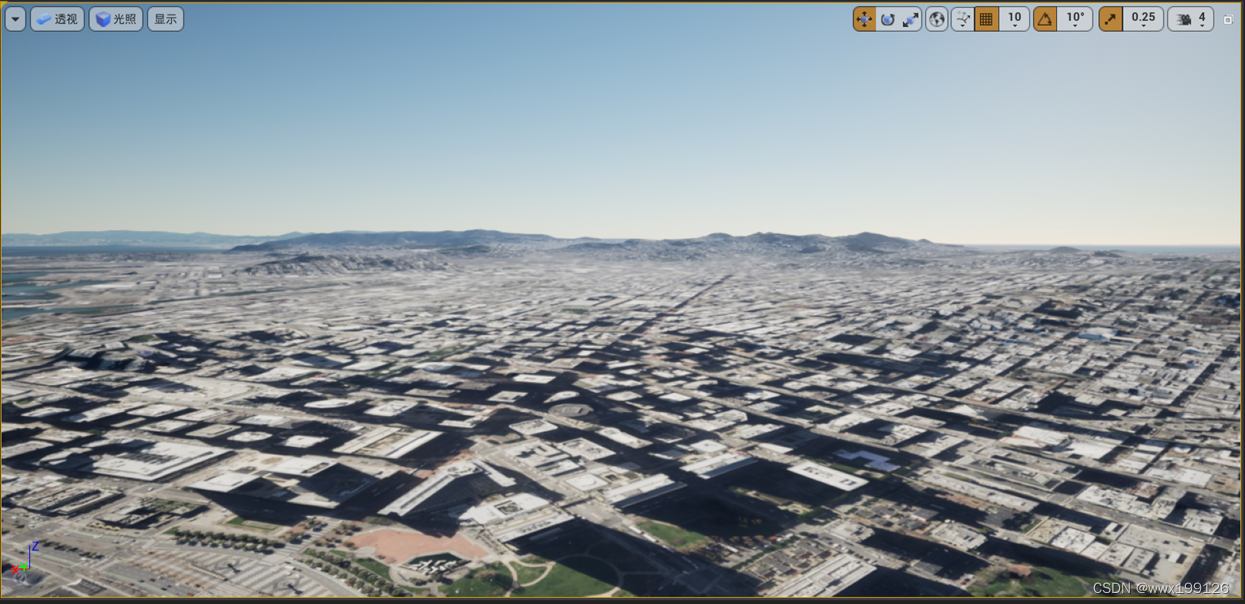This screenshot has width=1245, height=604.
Task: Open the surface snapping options icon
Action: point(963,18)
